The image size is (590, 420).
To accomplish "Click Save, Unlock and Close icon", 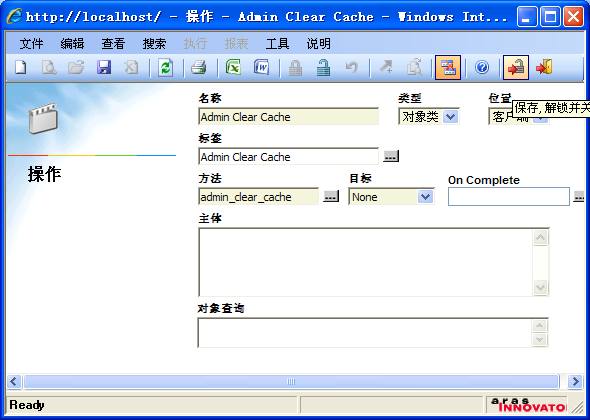I will coord(516,68).
